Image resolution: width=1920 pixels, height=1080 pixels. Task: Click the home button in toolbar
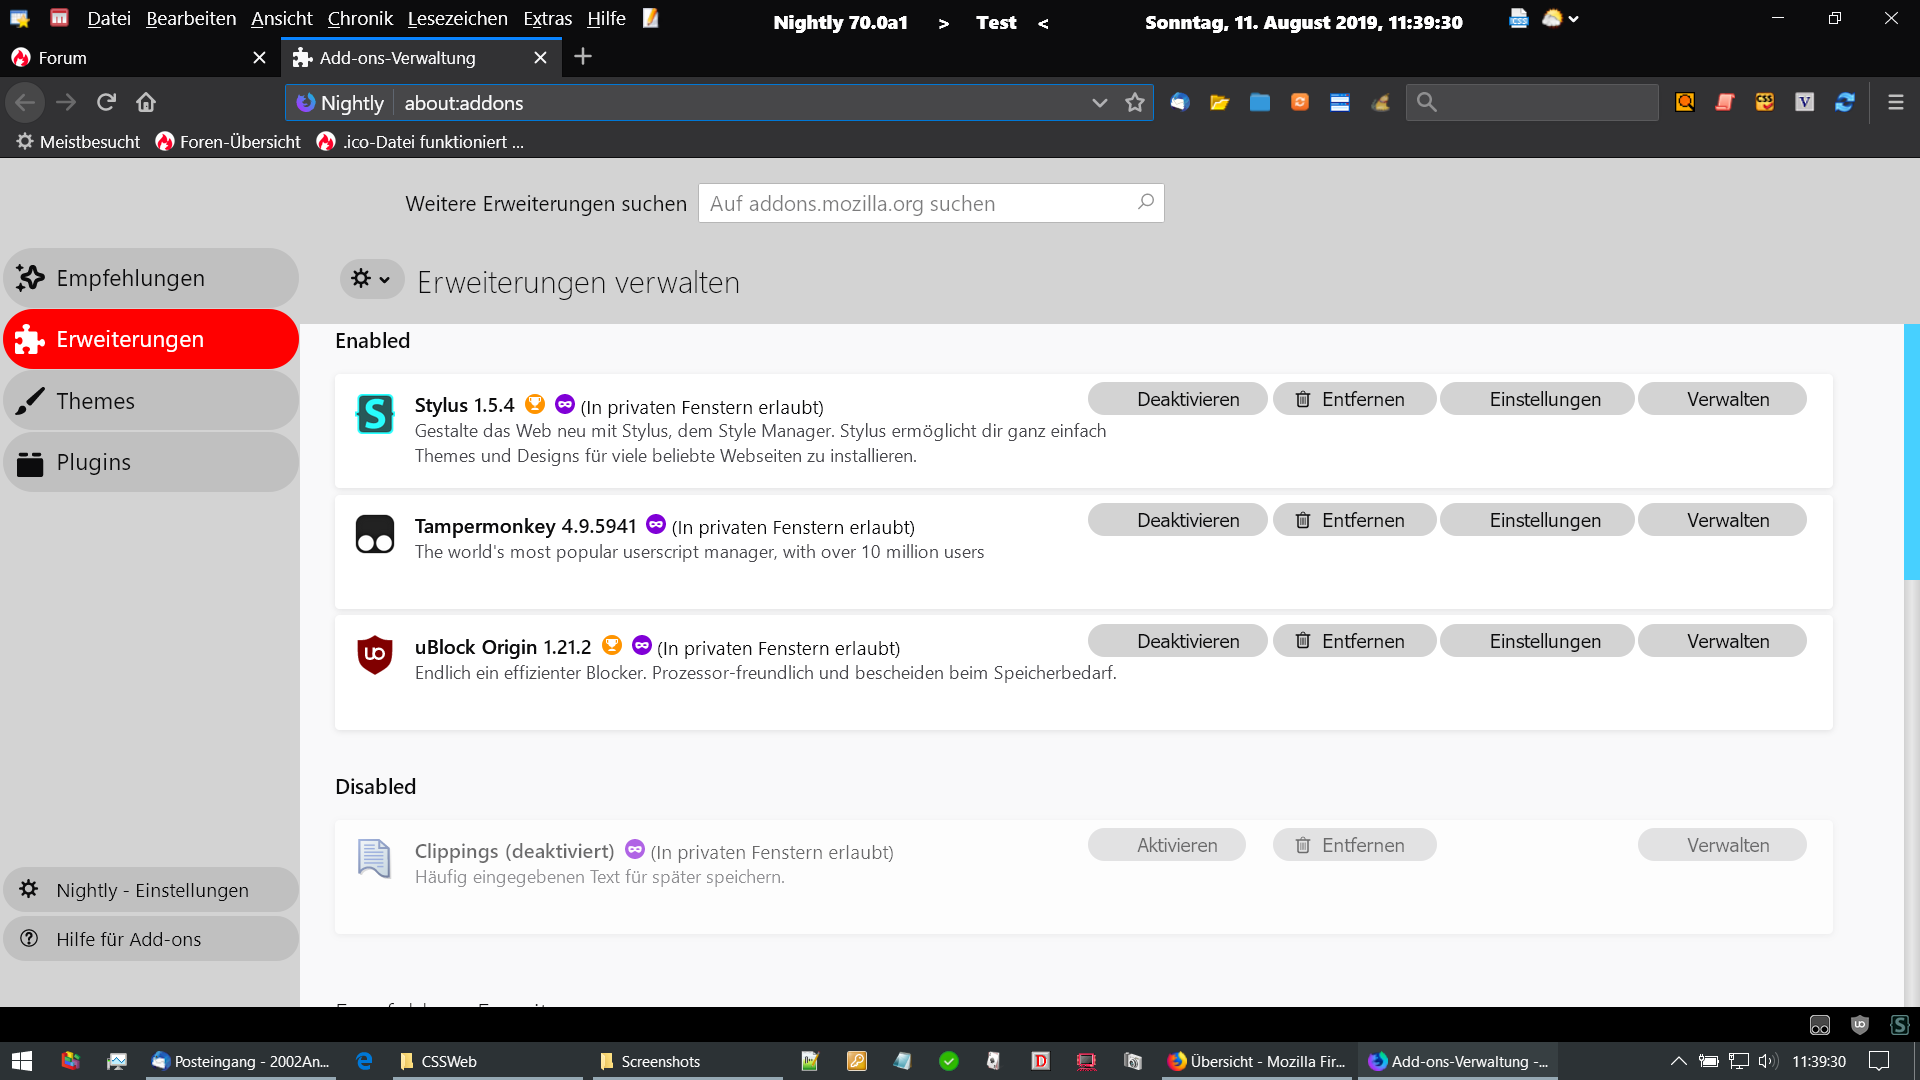(x=146, y=102)
